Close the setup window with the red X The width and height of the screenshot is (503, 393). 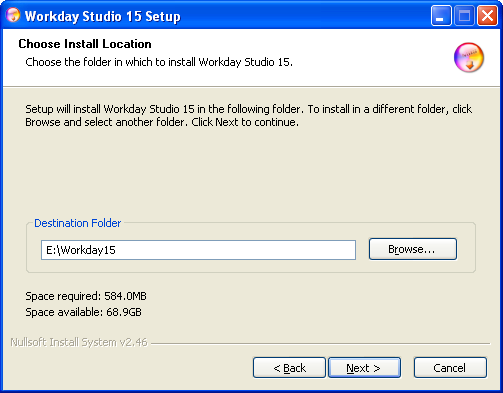coord(487,16)
